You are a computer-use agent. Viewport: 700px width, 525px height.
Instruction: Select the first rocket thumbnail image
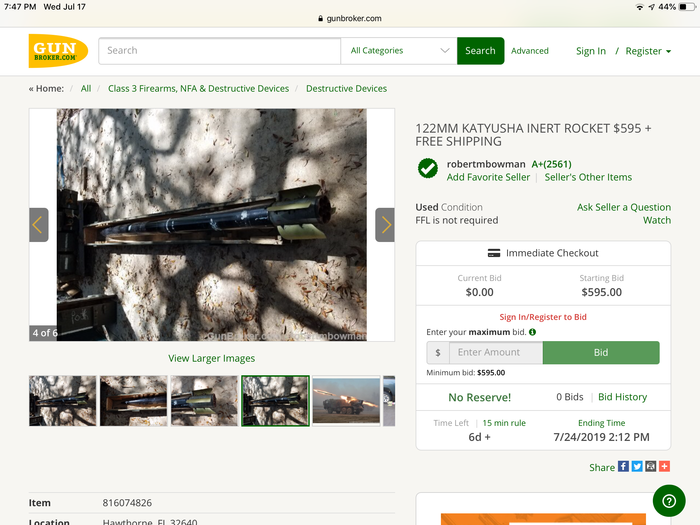coord(63,401)
